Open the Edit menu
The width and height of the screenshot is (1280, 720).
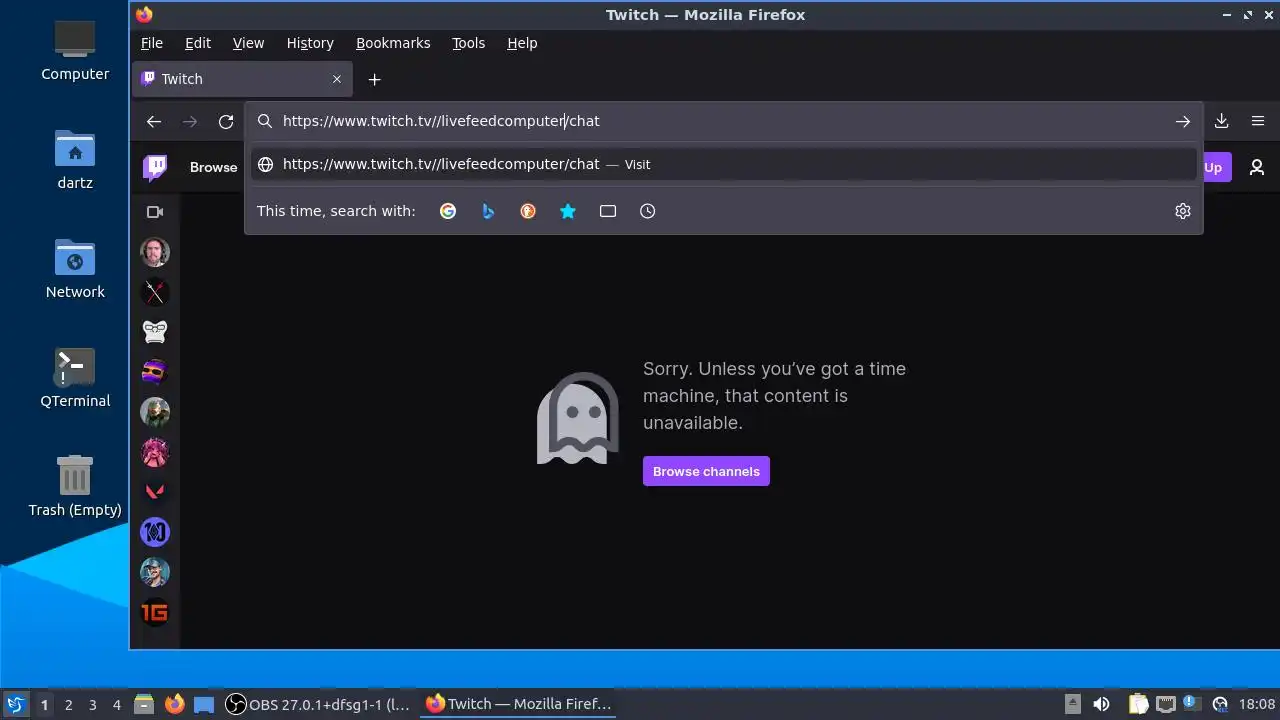point(198,43)
